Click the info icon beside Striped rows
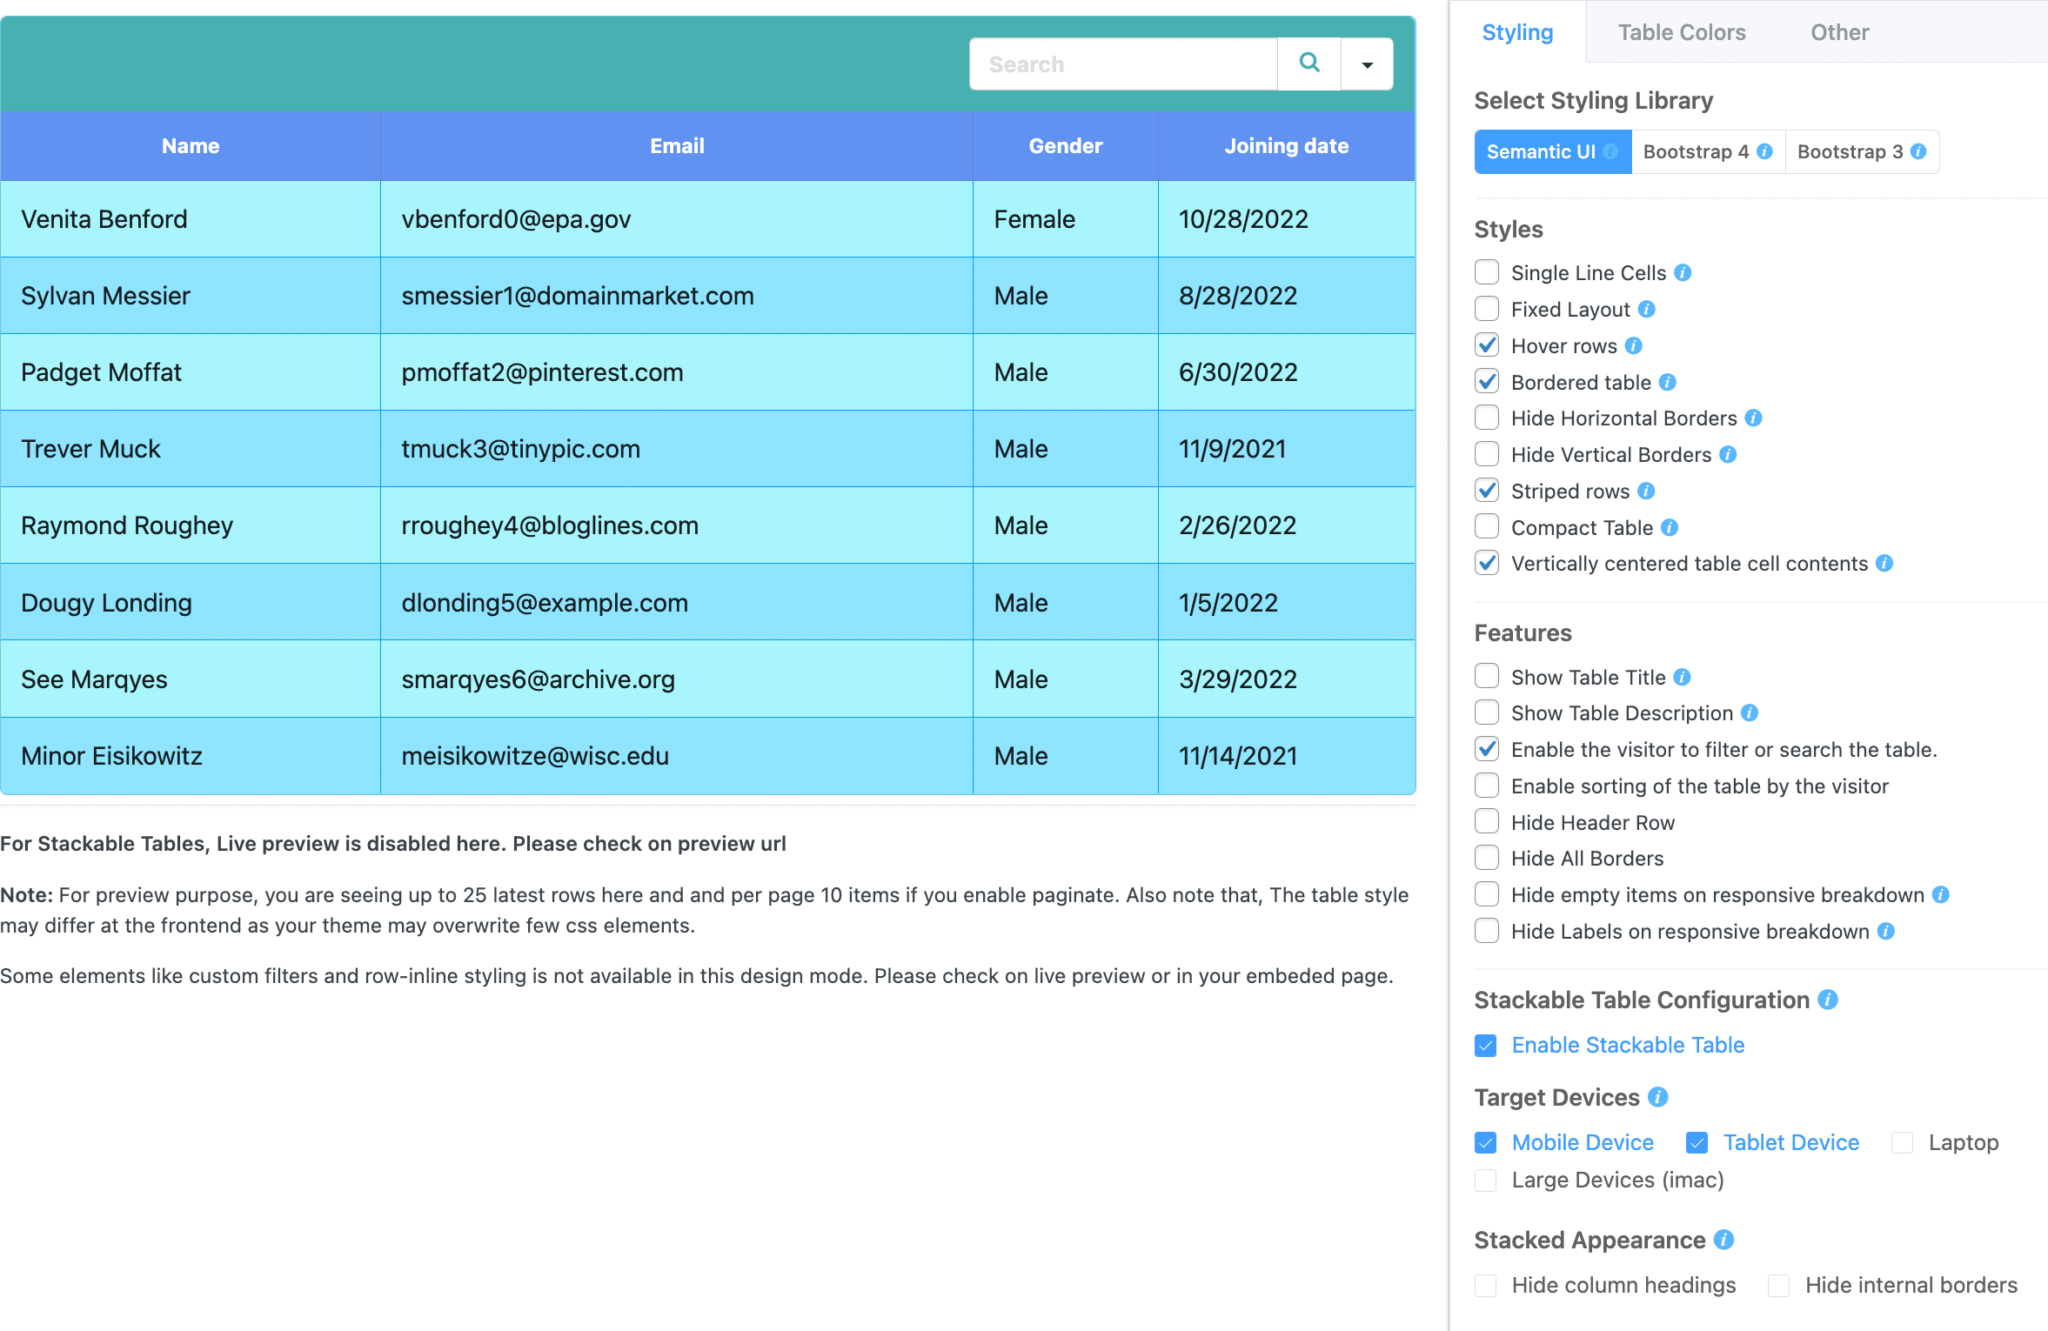2048x1331 pixels. click(1645, 491)
